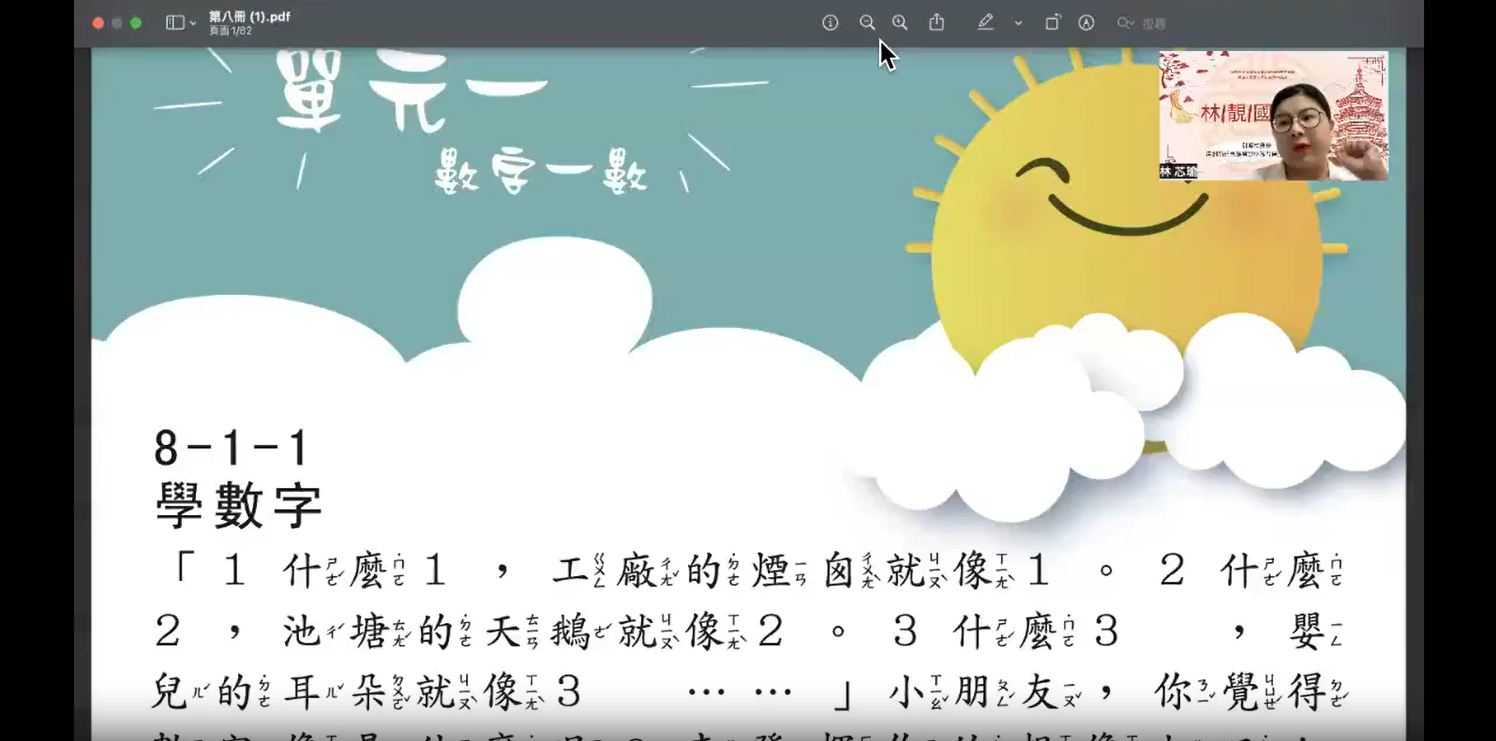
Task: Expand the sidebar view options chevron
Action: [x=193, y=23]
